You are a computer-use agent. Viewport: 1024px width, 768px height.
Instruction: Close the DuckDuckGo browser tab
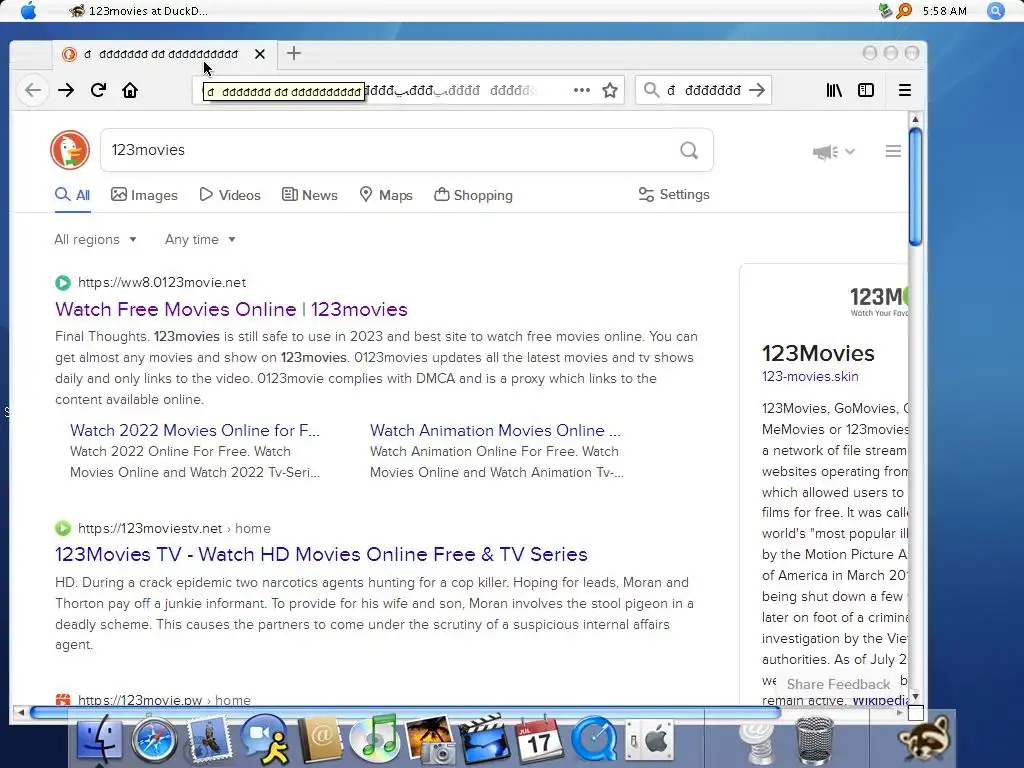point(260,54)
